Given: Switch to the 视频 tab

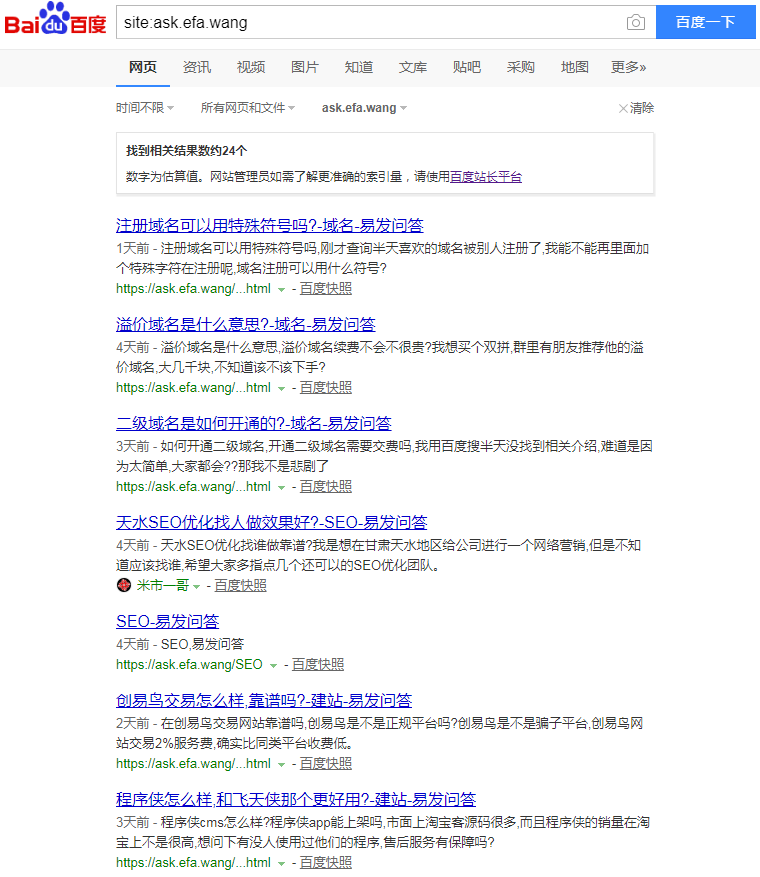Looking at the screenshot, I should click(x=251, y=67).
